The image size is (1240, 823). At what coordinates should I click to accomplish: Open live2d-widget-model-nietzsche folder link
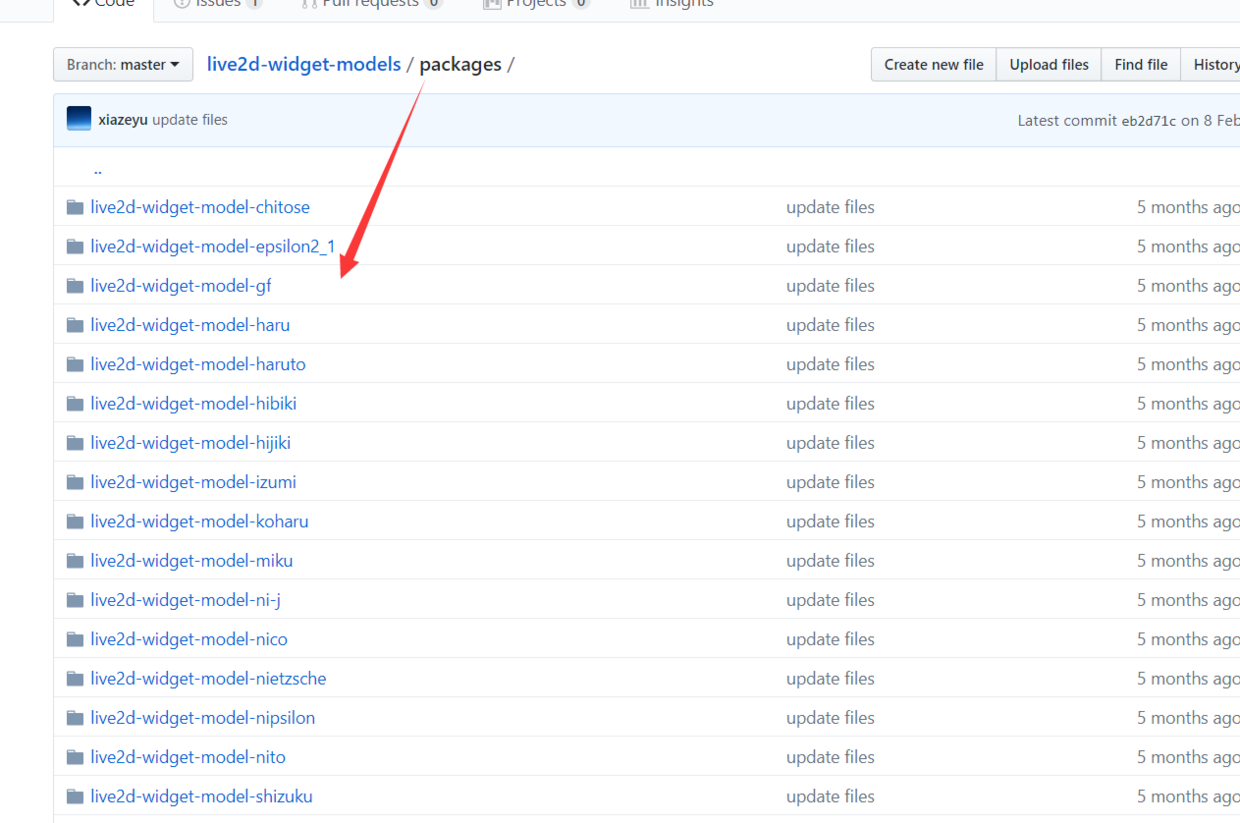click(x=208, y=678)
